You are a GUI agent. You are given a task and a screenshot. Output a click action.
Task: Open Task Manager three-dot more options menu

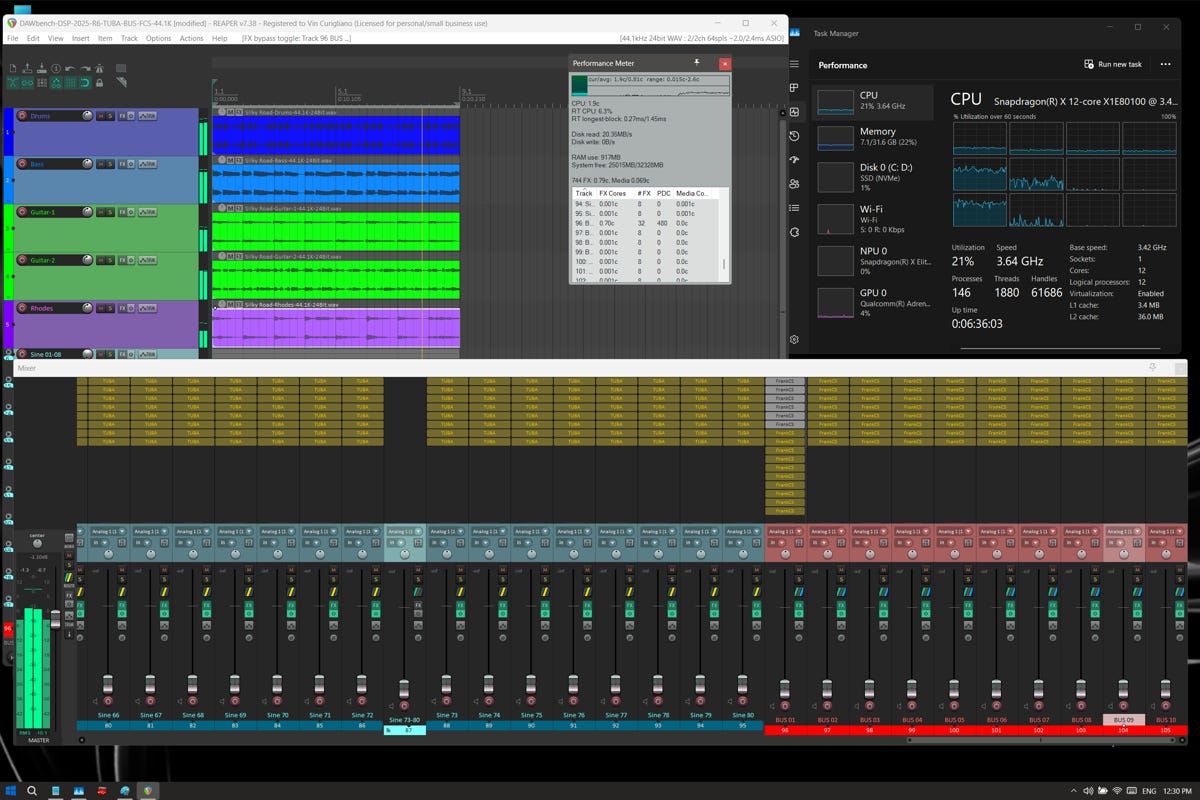[1165, 64]
